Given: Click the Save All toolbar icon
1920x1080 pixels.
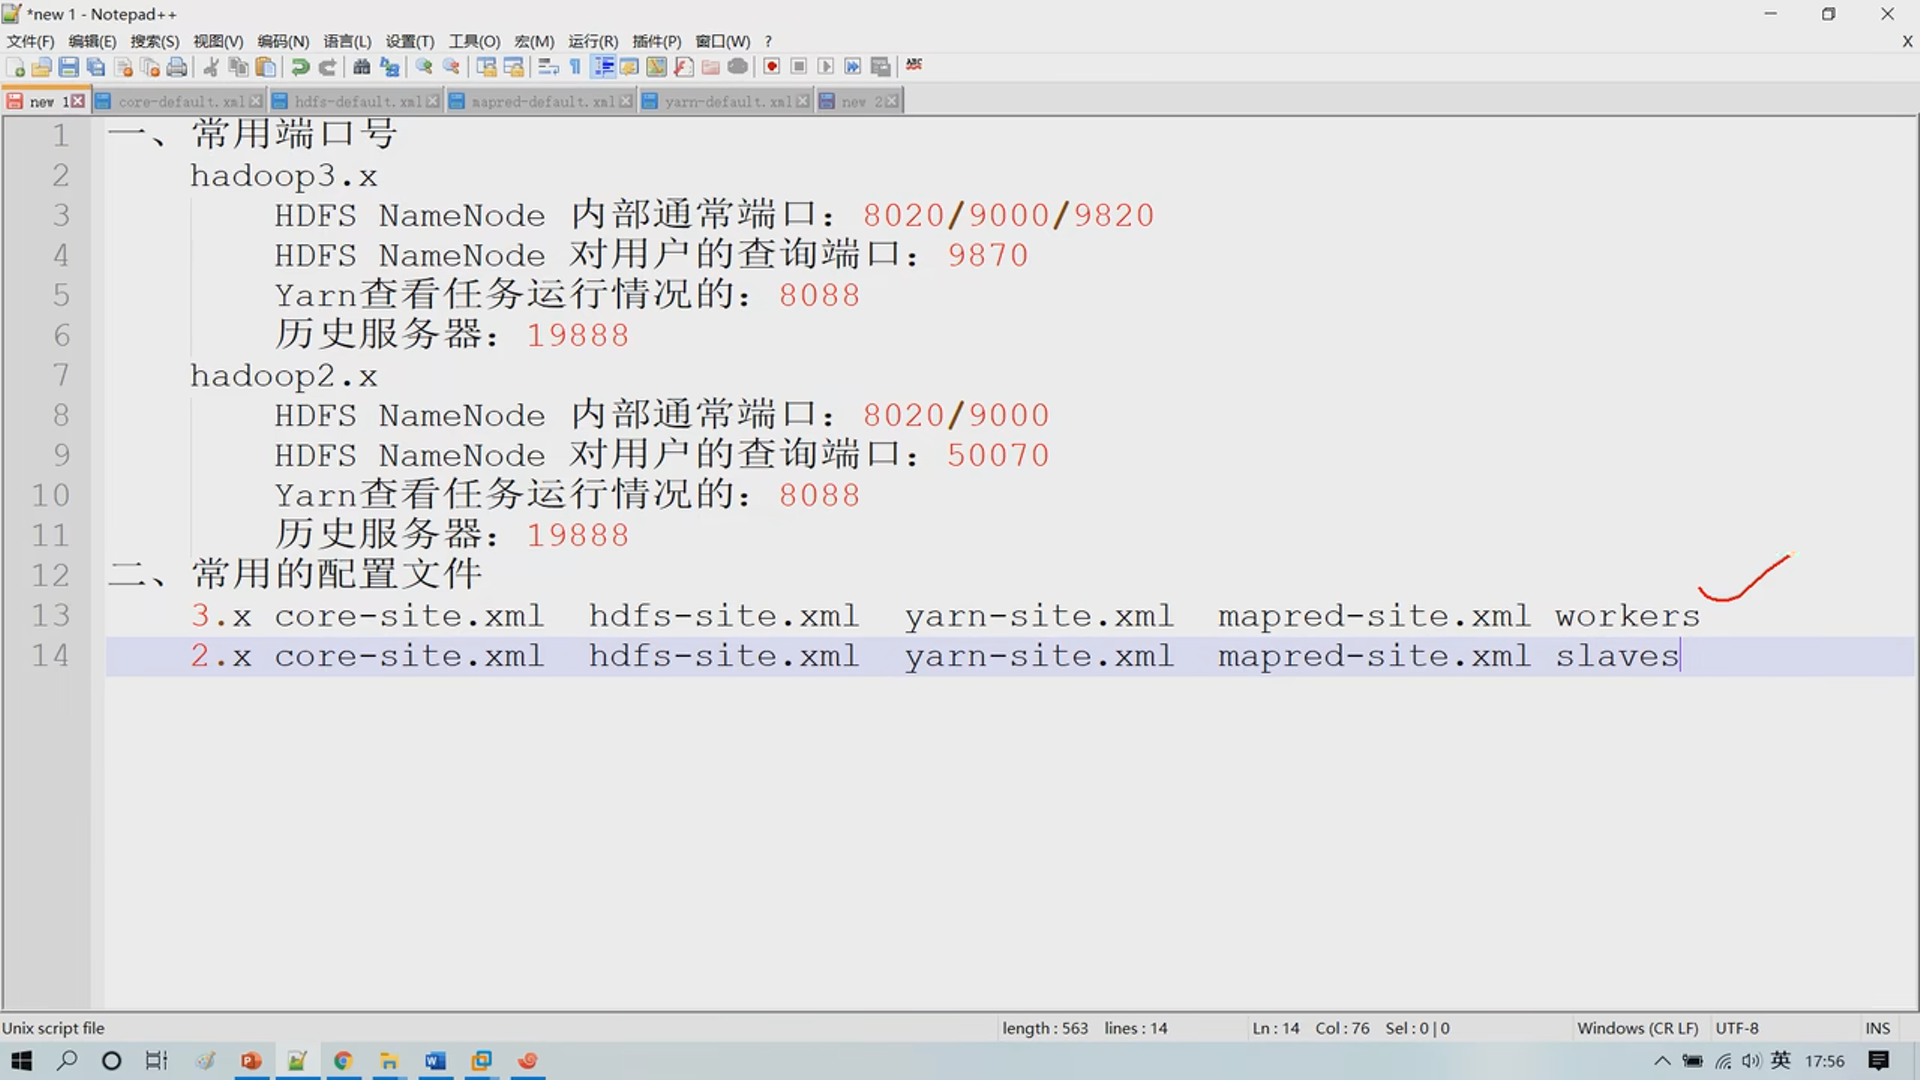Looking at the screenshot, I should (x=96, y=67).
